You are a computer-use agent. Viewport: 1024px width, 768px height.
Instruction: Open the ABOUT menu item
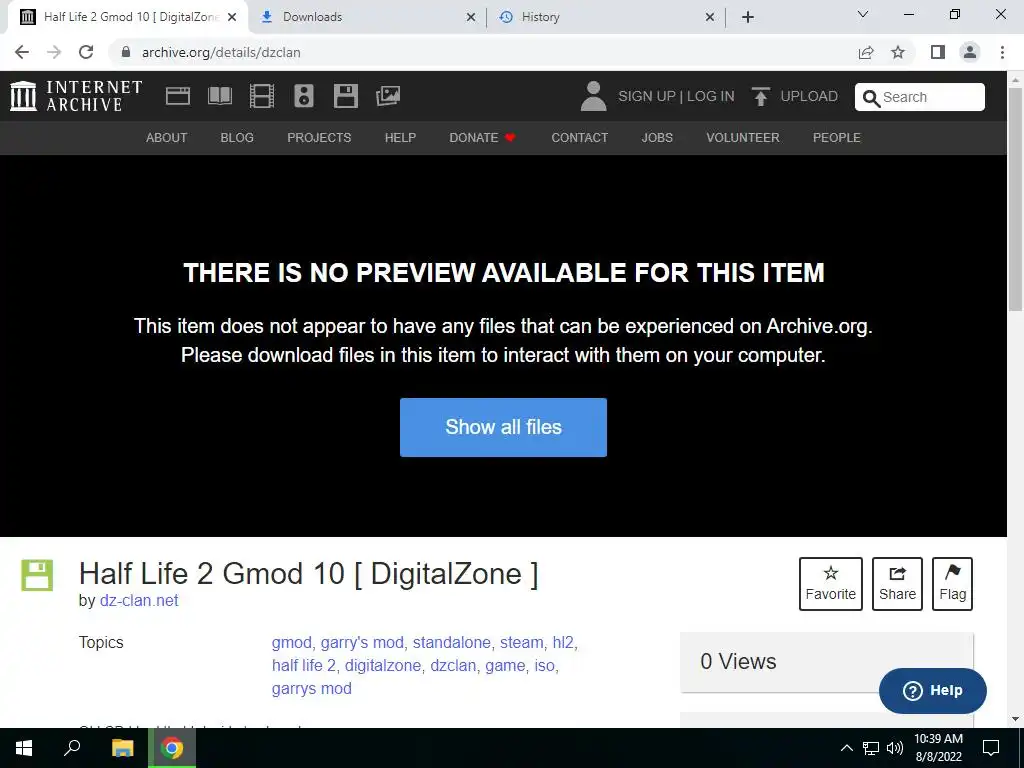point(167,138)
